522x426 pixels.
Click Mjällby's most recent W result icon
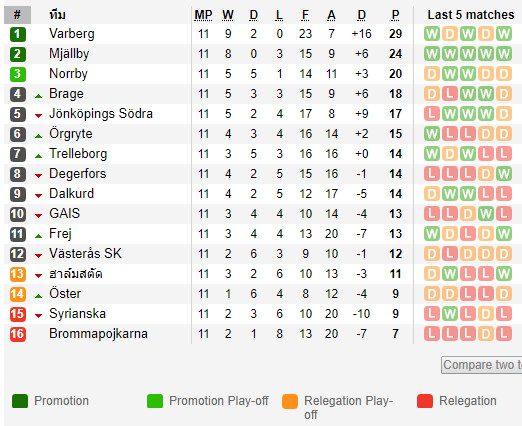tap(503, 54)
